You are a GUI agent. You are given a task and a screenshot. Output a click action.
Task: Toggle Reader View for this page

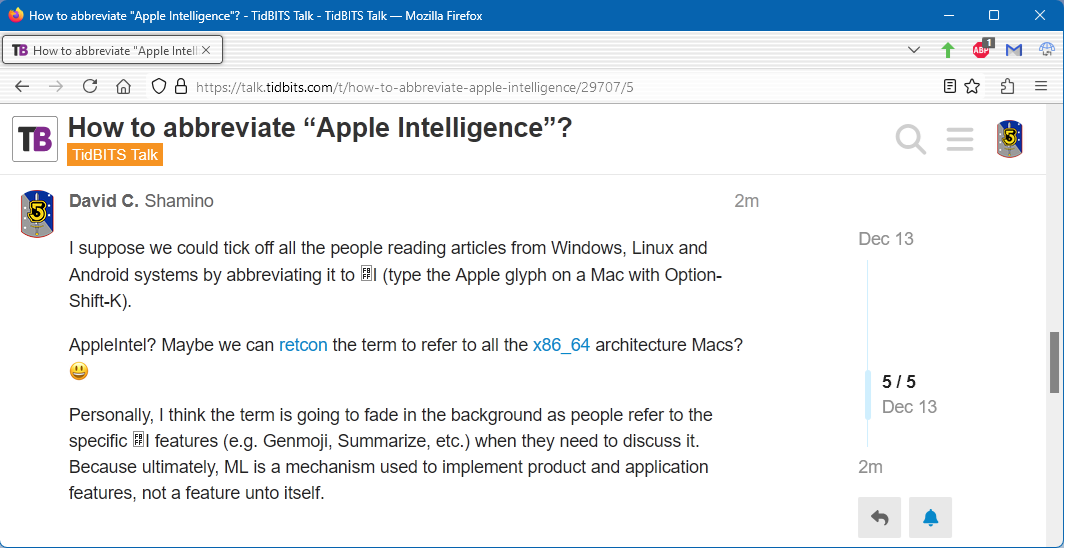[x=950, y=86]
